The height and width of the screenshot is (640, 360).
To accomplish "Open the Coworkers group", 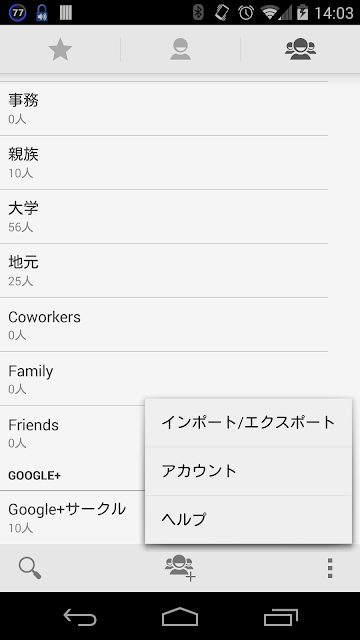I will [164, 324].
